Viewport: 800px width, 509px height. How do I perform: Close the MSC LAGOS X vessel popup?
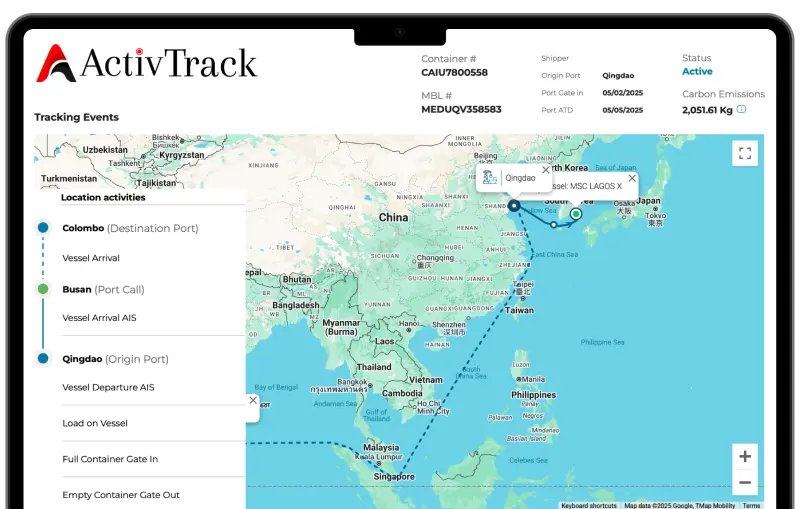tap(632, 178)
